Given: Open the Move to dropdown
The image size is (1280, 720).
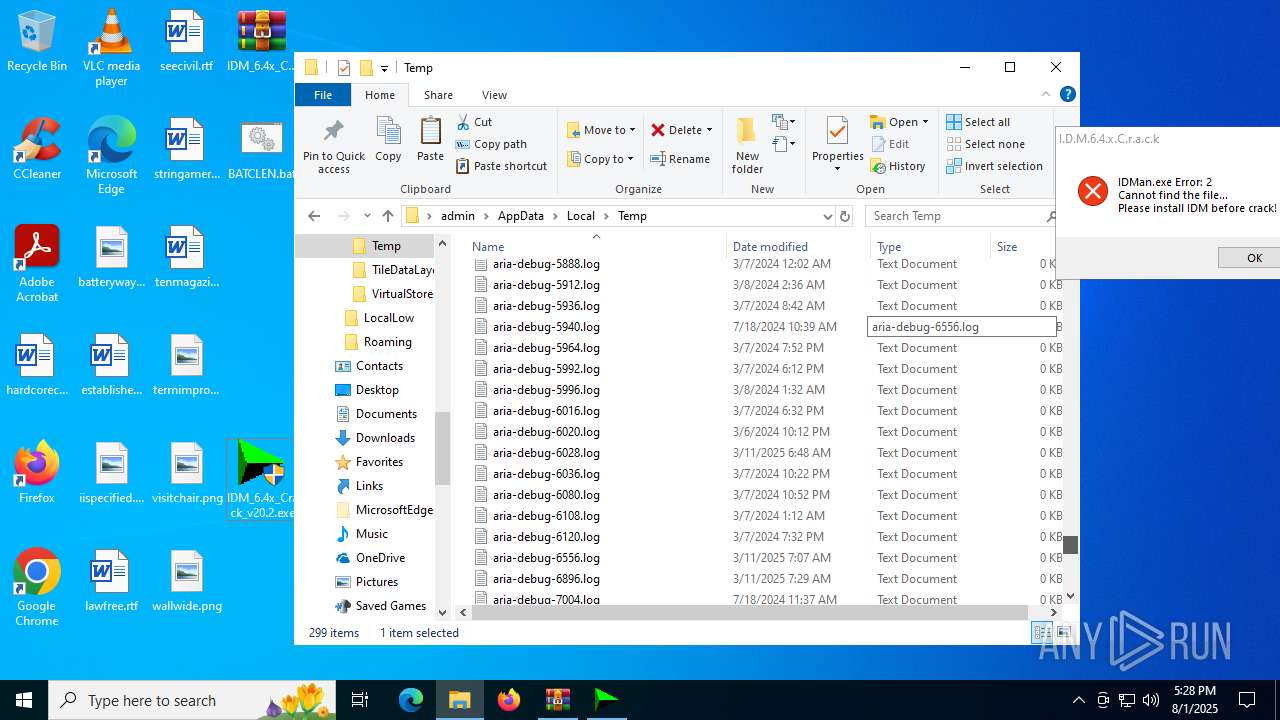Looking at the screenshot, I should (602, 130).
